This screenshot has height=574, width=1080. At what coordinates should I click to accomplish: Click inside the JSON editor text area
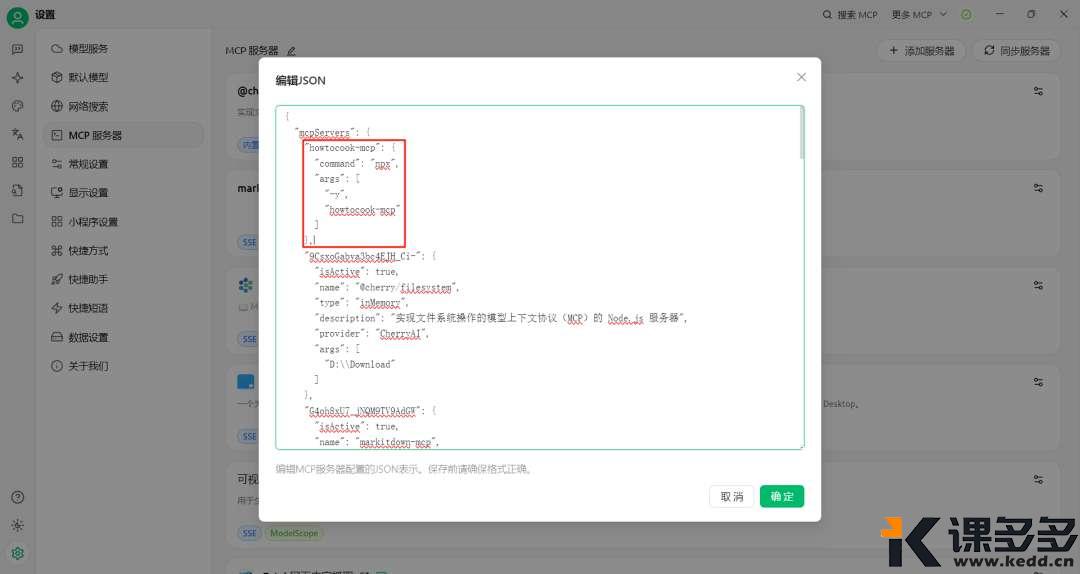coord(539,278)
